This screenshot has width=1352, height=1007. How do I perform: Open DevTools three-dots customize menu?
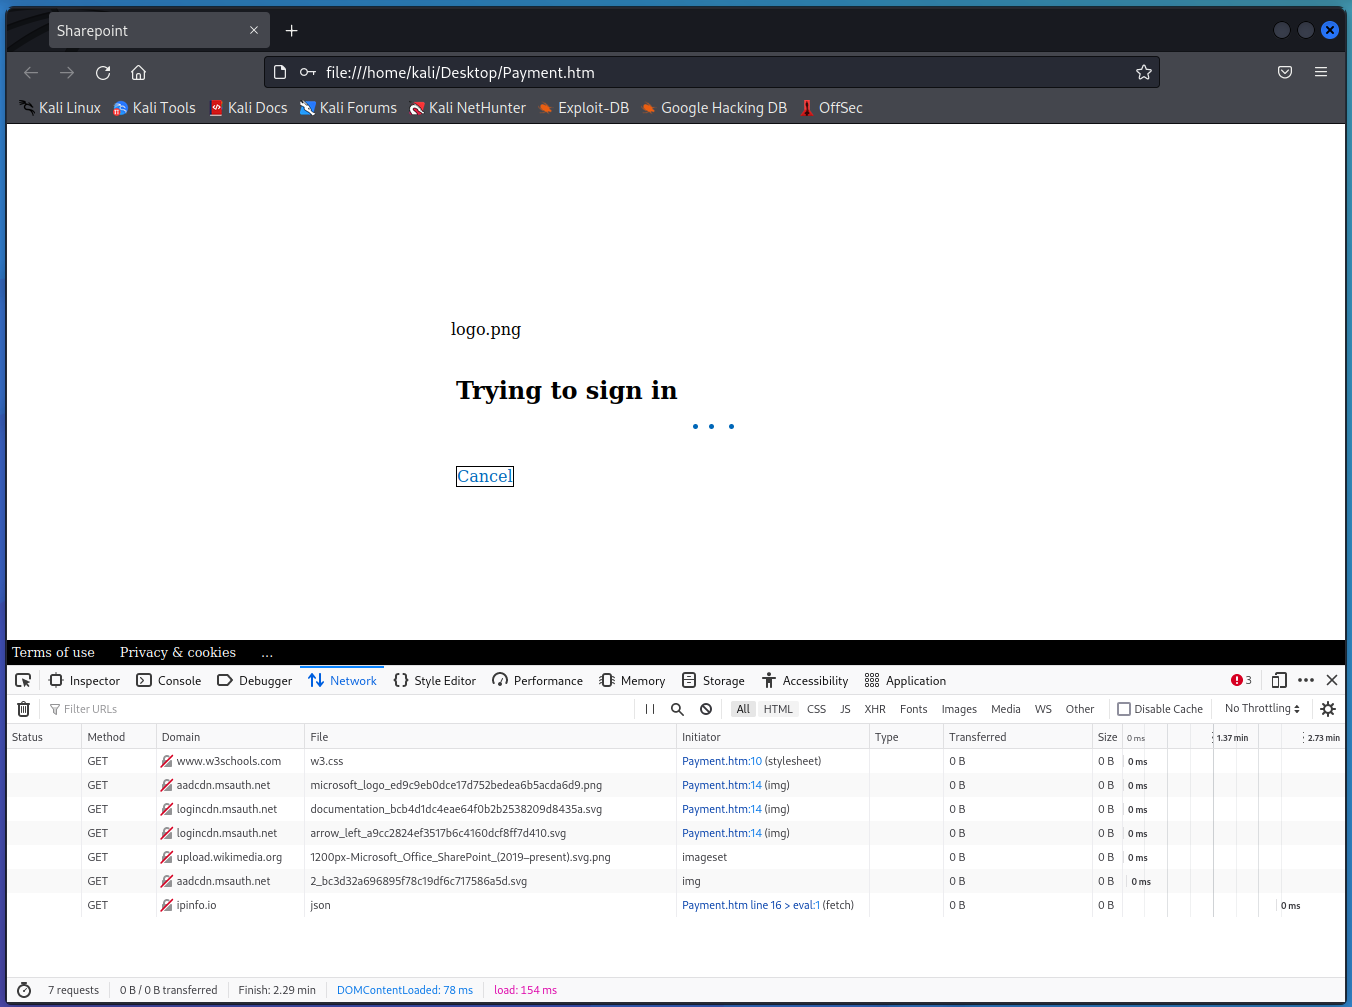point(1306,680)
